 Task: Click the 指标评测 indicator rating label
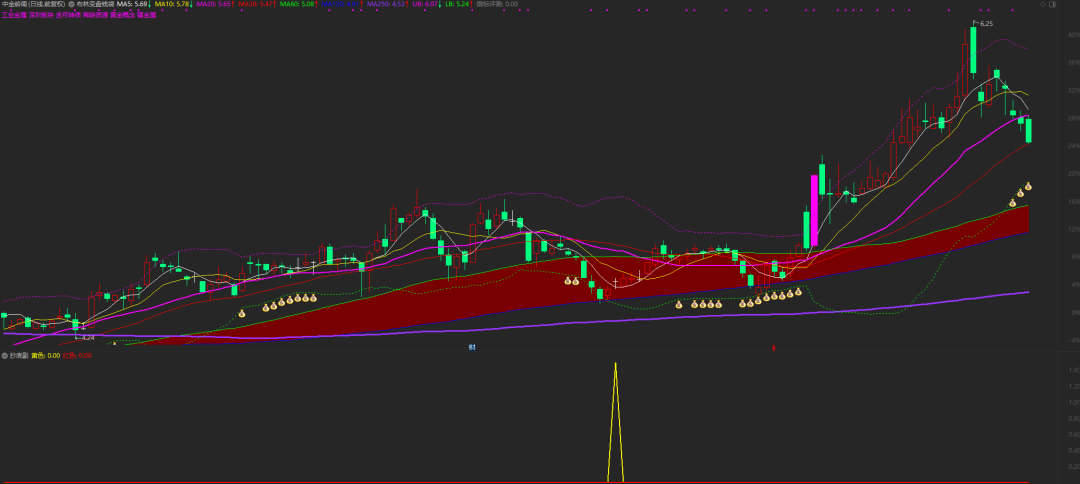click(x=497, y=5)
